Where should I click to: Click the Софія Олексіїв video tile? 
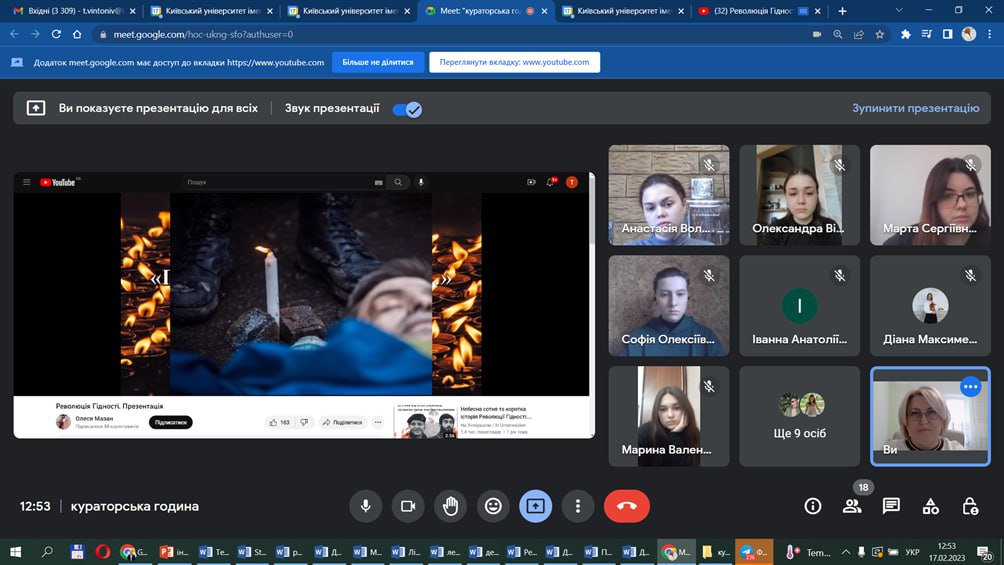[669, 305]
